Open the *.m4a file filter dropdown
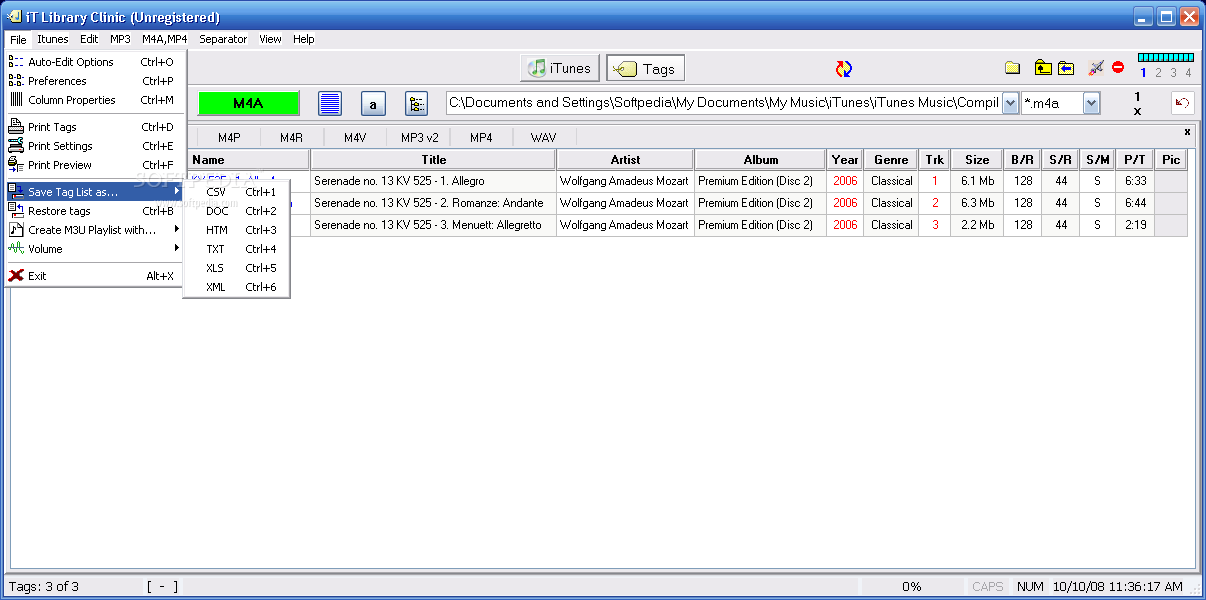 1091,103
